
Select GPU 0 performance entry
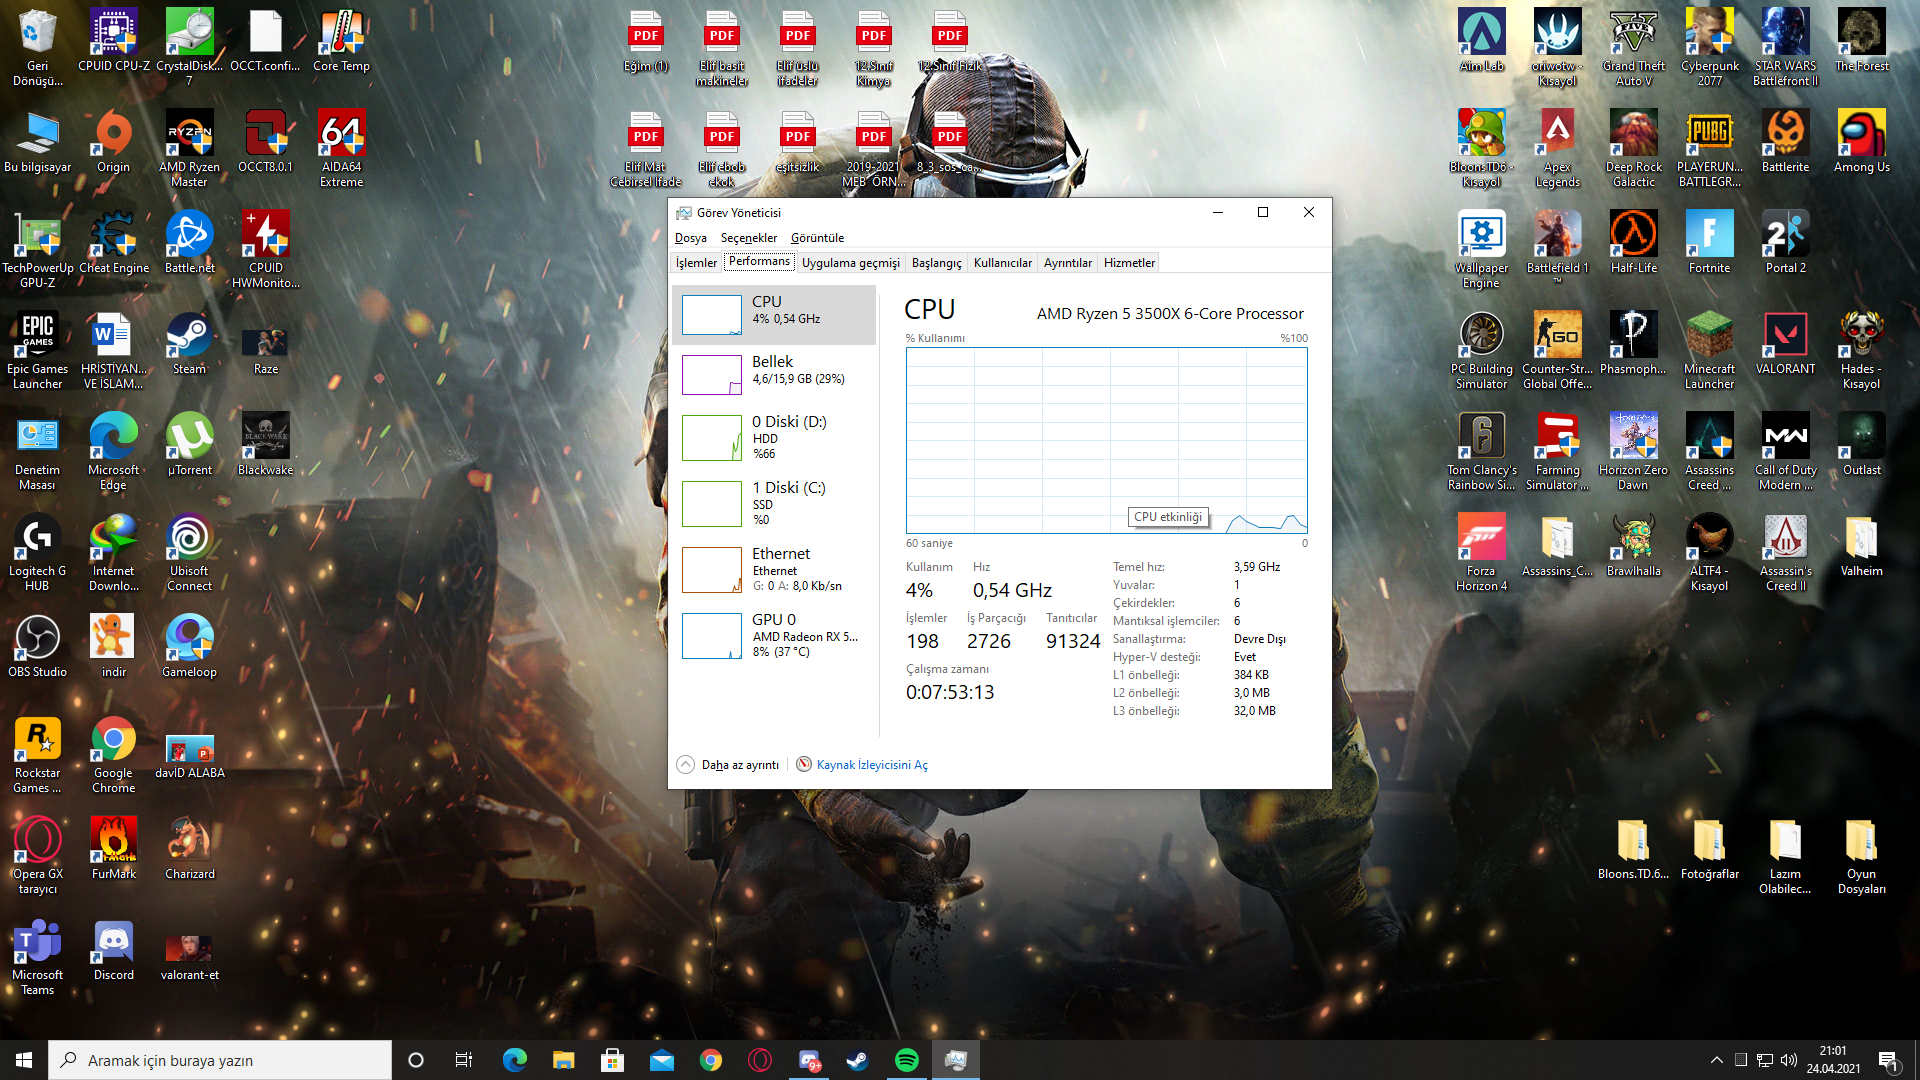coord(775,635)
